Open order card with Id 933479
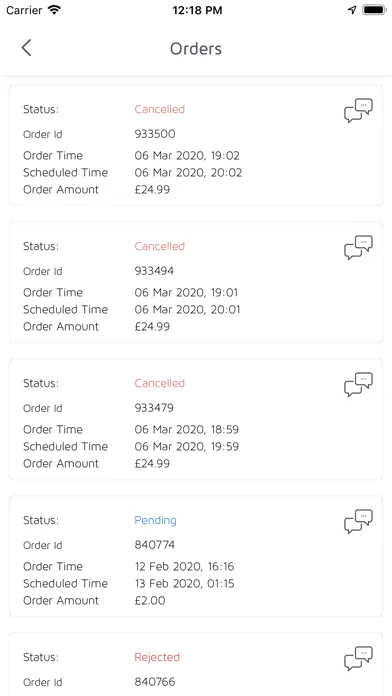Image resolution: width=392 pixels, height=696 pixels. [196, 419]
